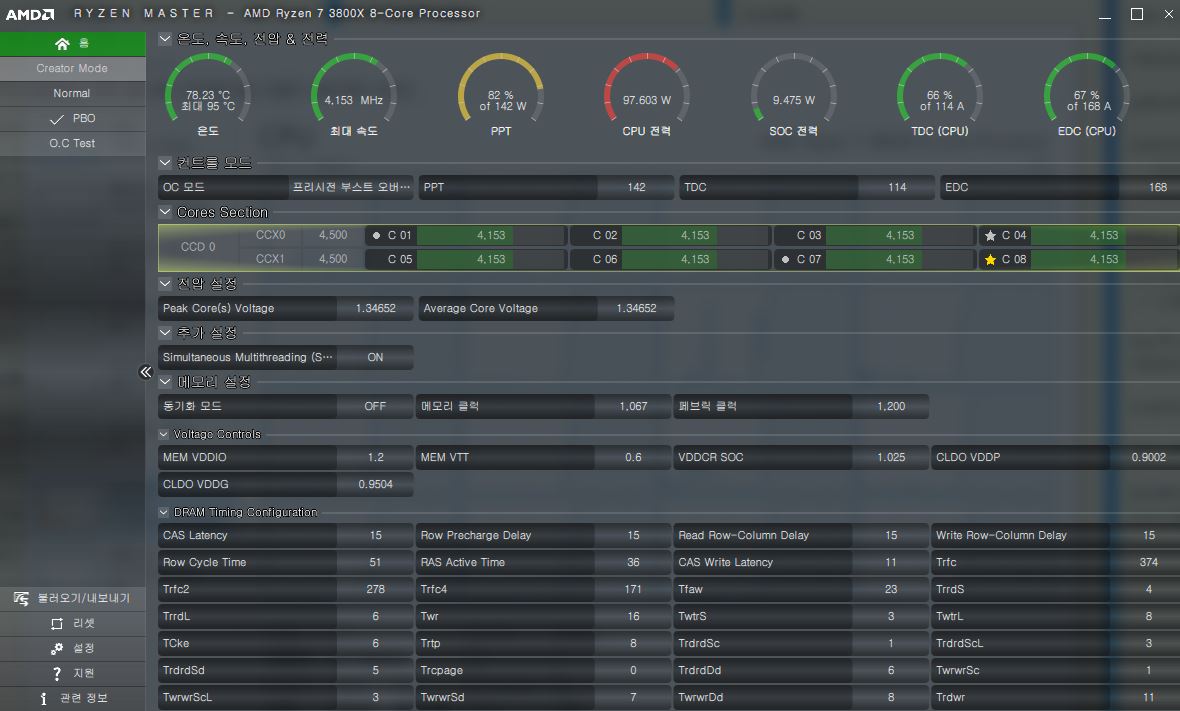Click the PPT value field 142
The width and height of the screenshot is (1180, 711).
tap(636, 187)
